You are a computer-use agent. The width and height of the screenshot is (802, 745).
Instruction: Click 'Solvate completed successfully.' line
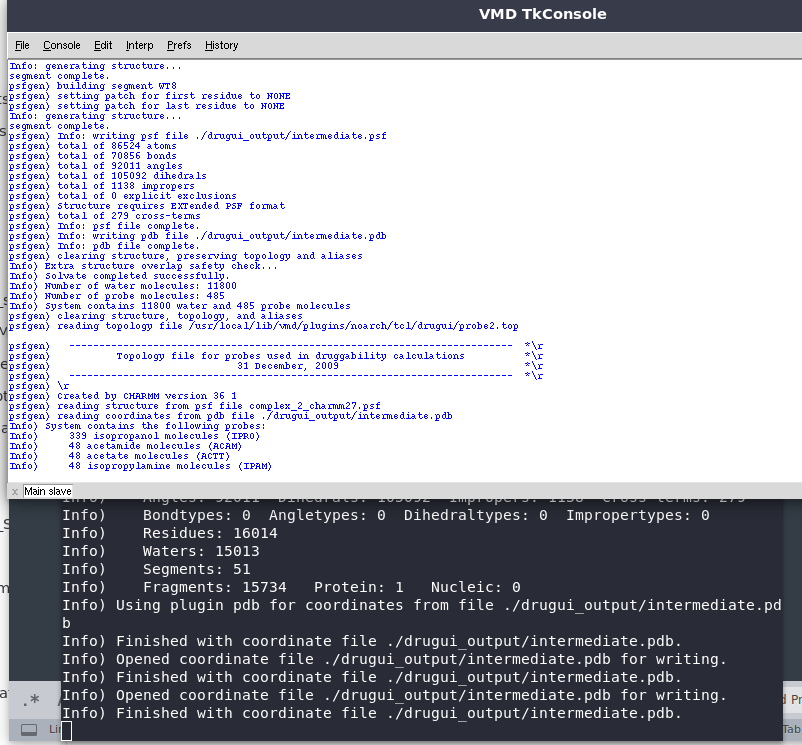point(120,276)
